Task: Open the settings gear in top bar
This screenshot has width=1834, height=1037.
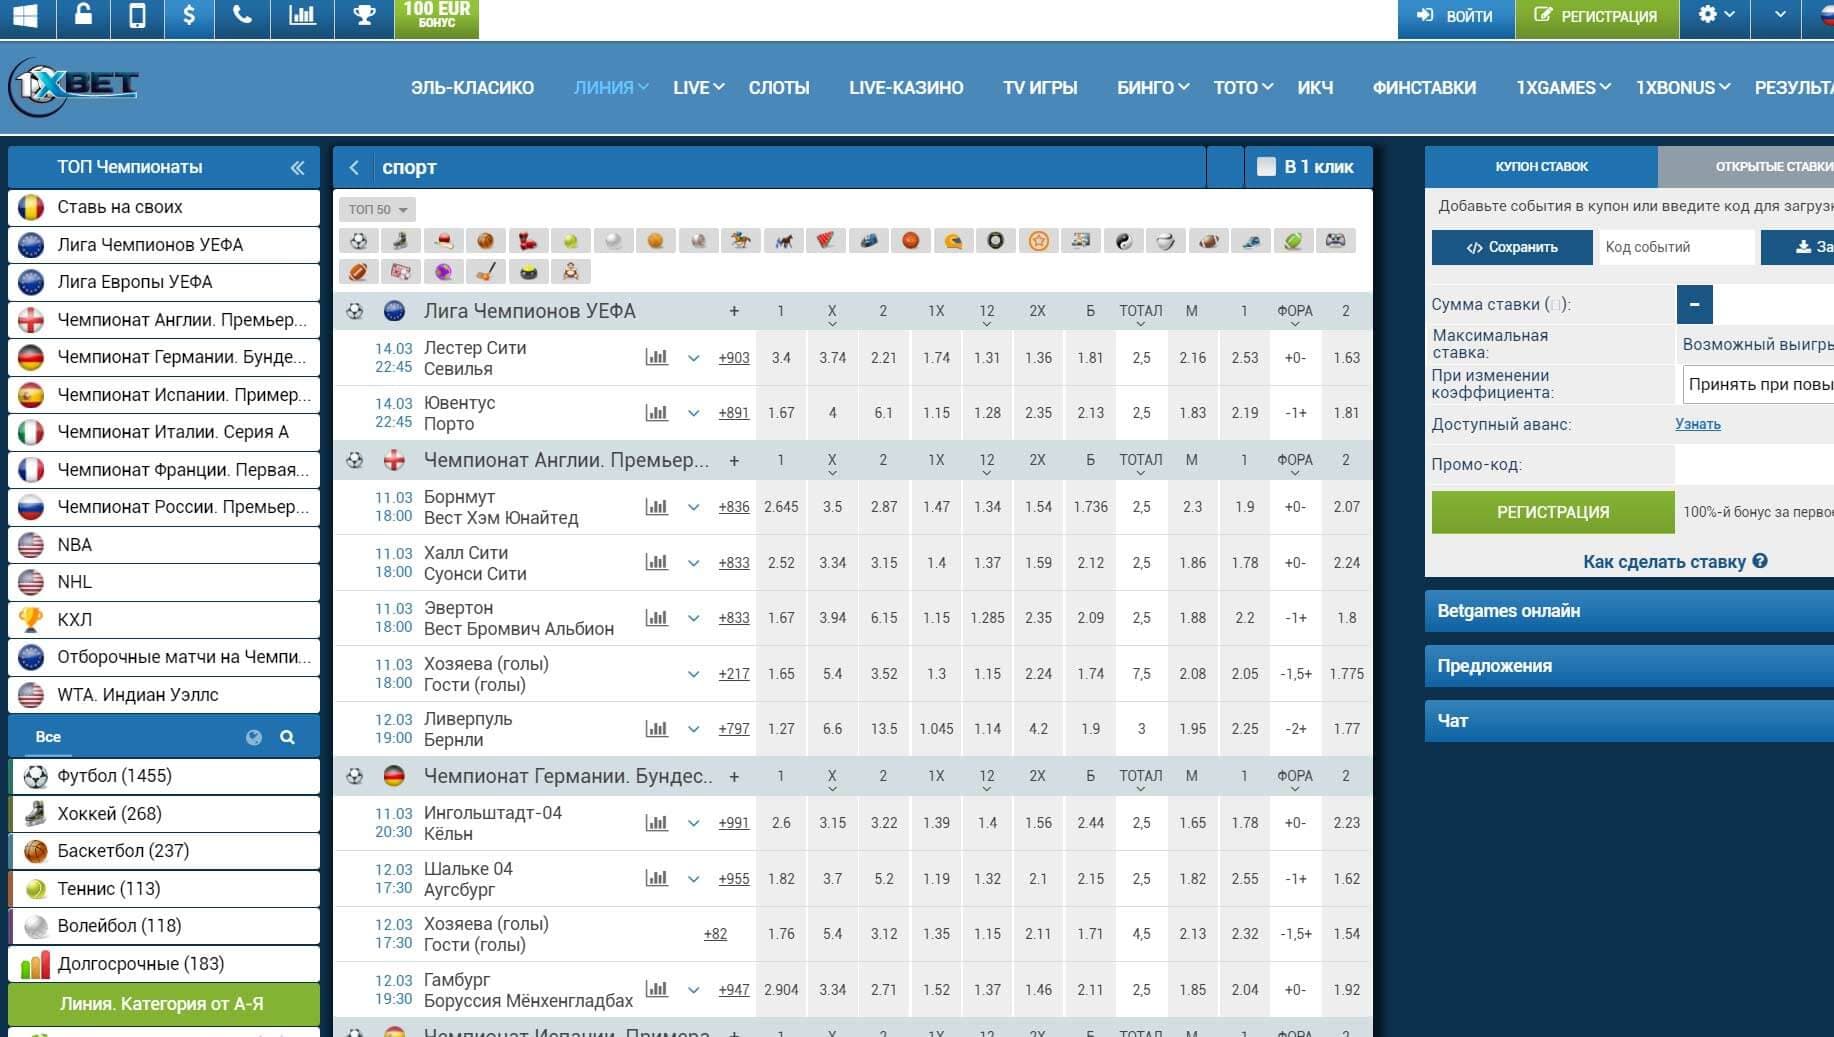Action: 1716,15
